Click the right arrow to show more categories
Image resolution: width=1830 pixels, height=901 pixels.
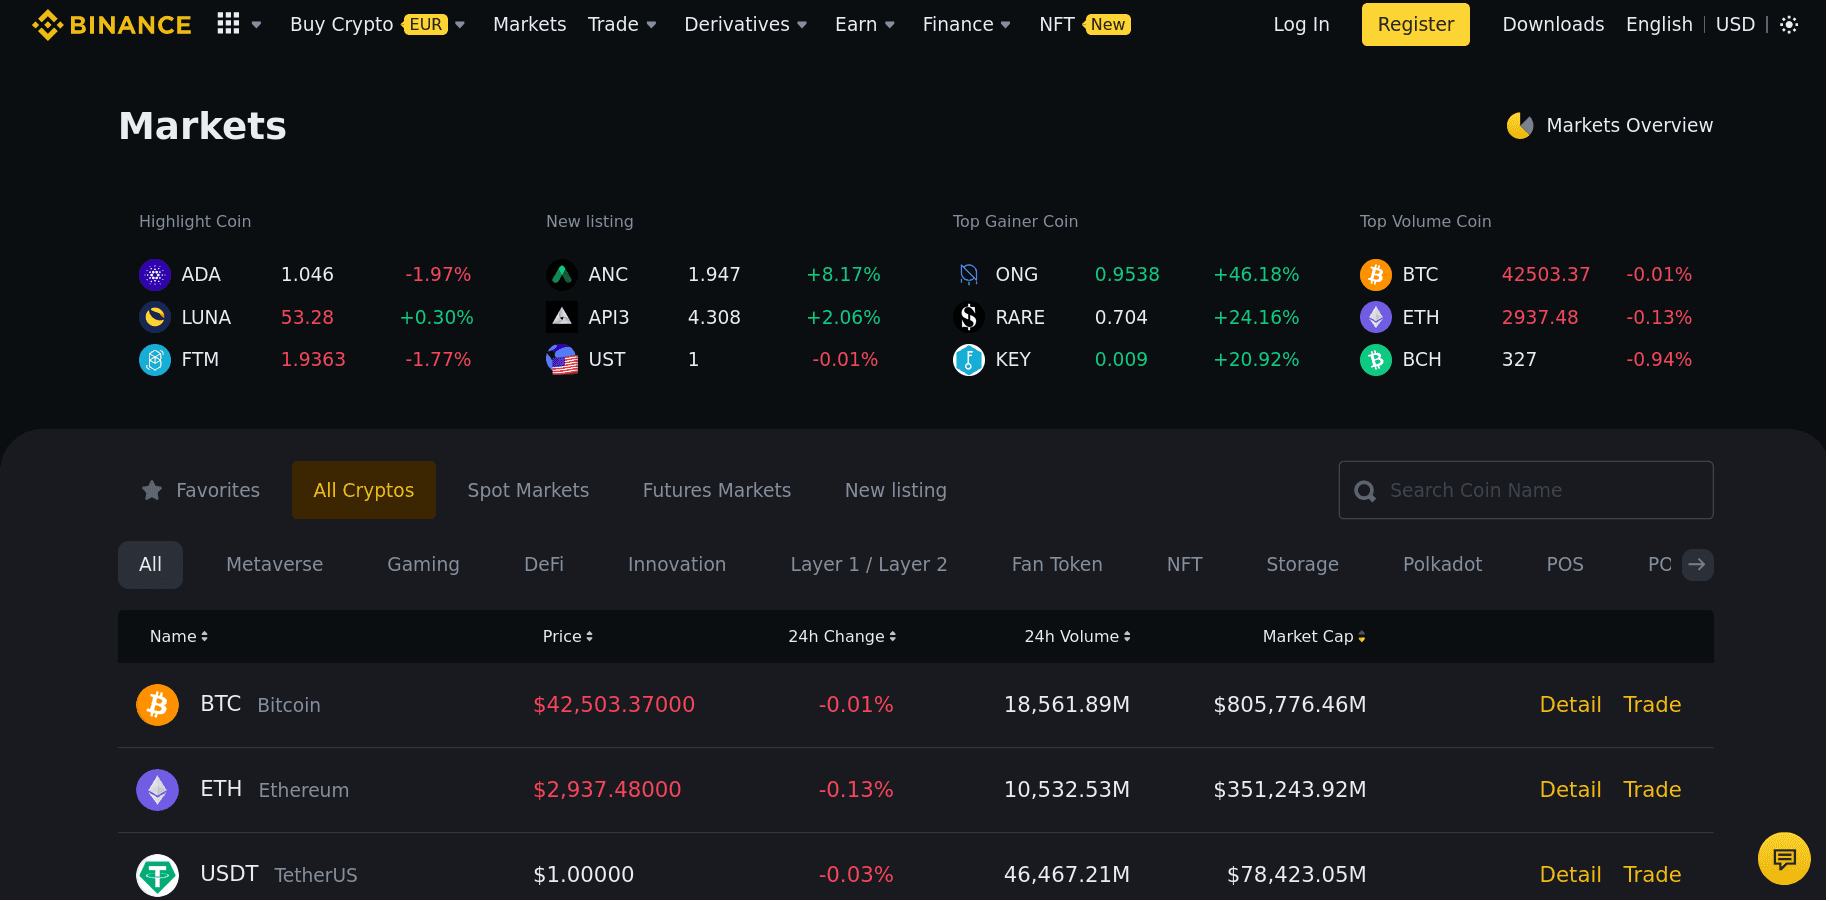pos(1697,565)
